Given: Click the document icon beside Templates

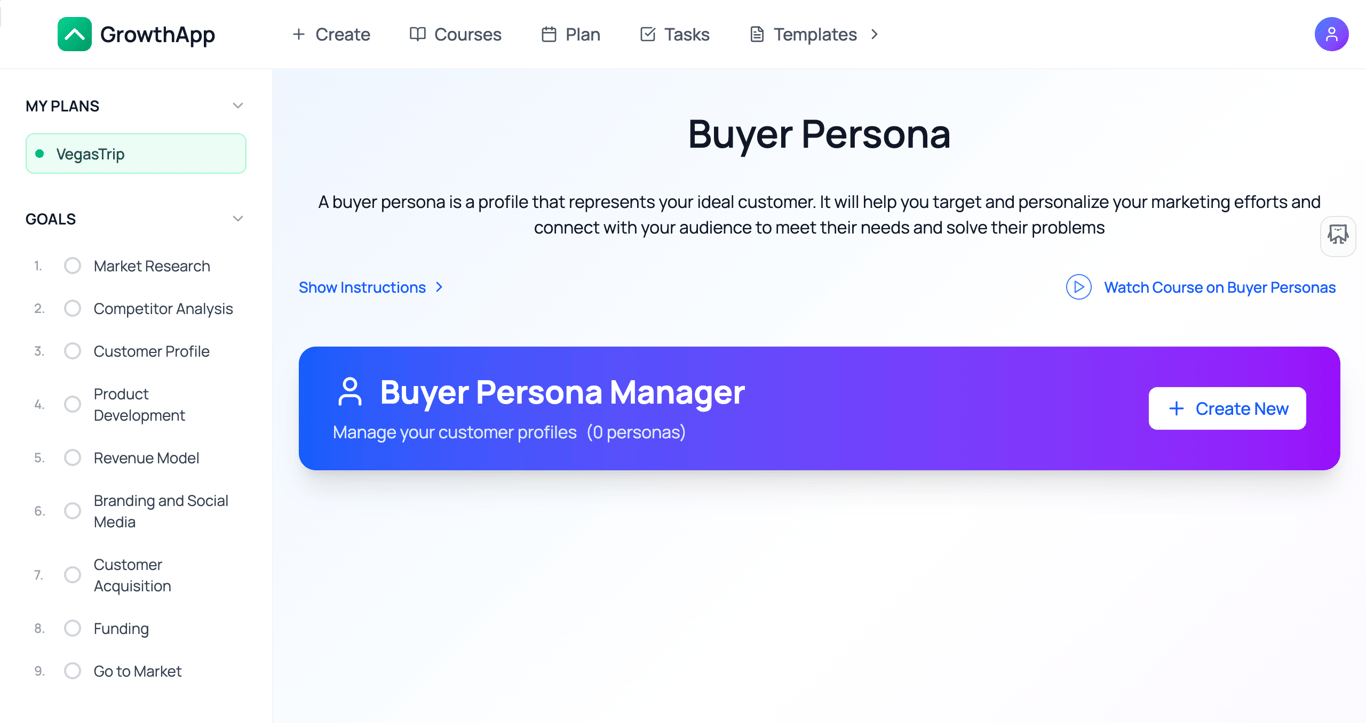Looking at the screenshot, I should tap(757, 34).
